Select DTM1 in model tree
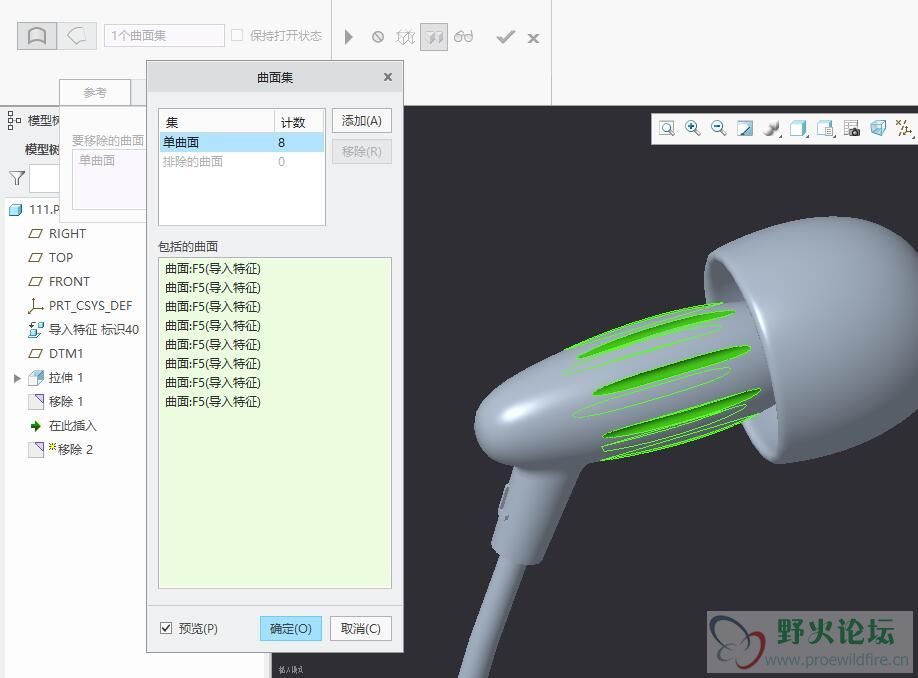 coord(66,354)
